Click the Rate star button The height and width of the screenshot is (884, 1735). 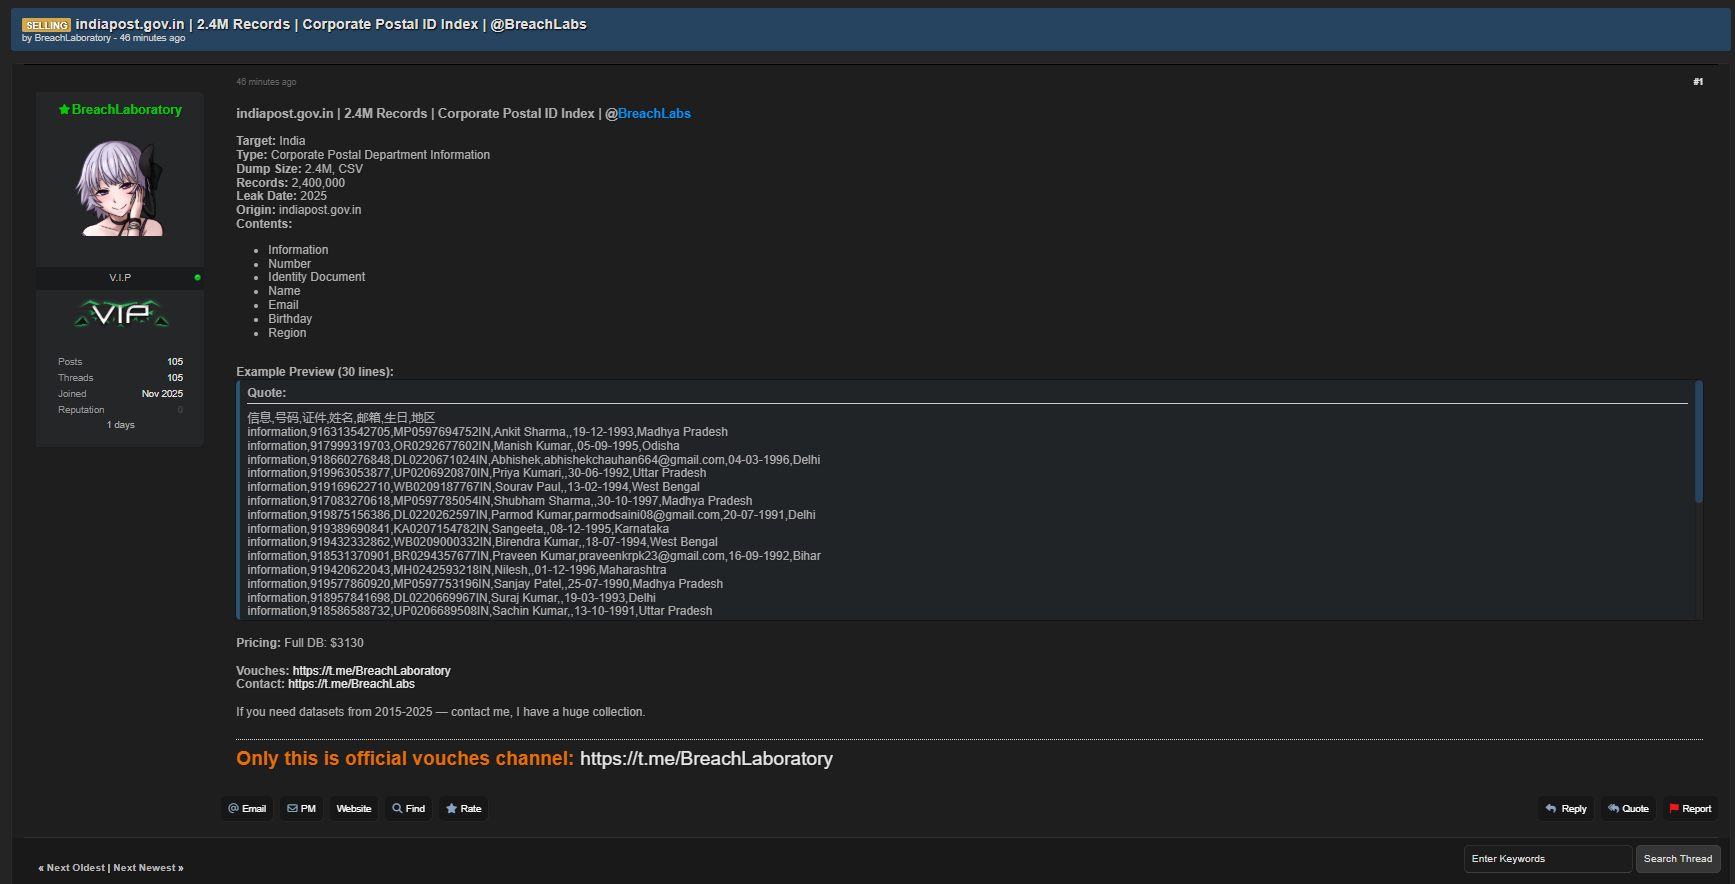464,809
